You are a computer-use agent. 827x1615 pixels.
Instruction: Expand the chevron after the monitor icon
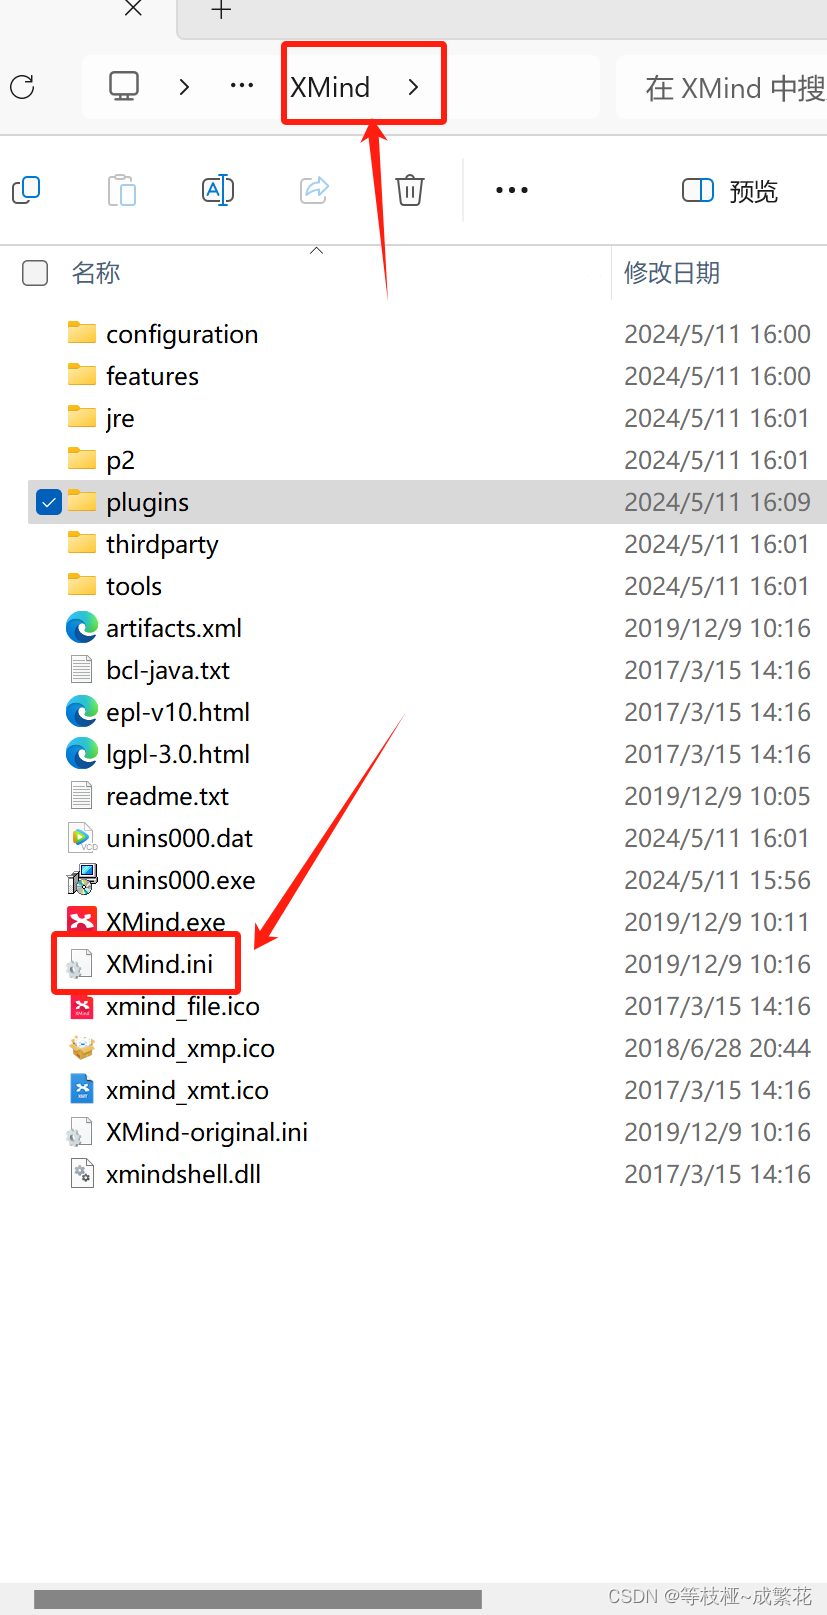click(184, 87)
